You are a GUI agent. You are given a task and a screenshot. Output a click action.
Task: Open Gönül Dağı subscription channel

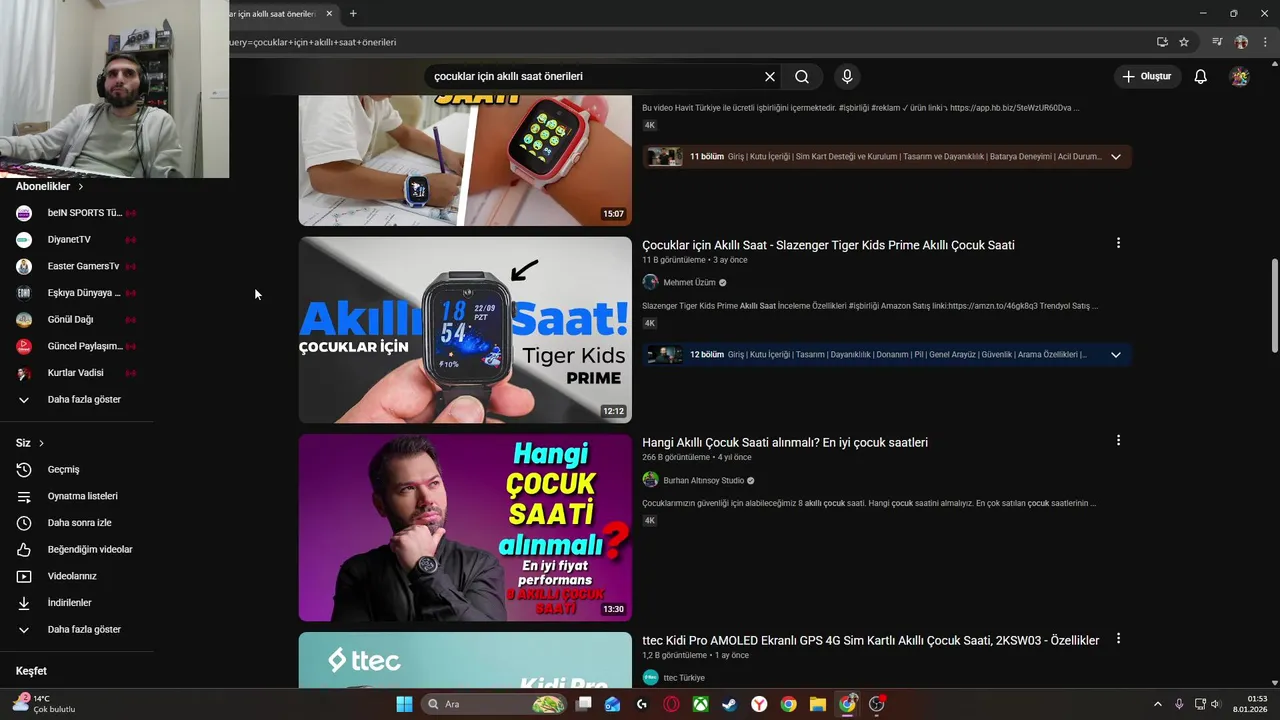(77, 319)
